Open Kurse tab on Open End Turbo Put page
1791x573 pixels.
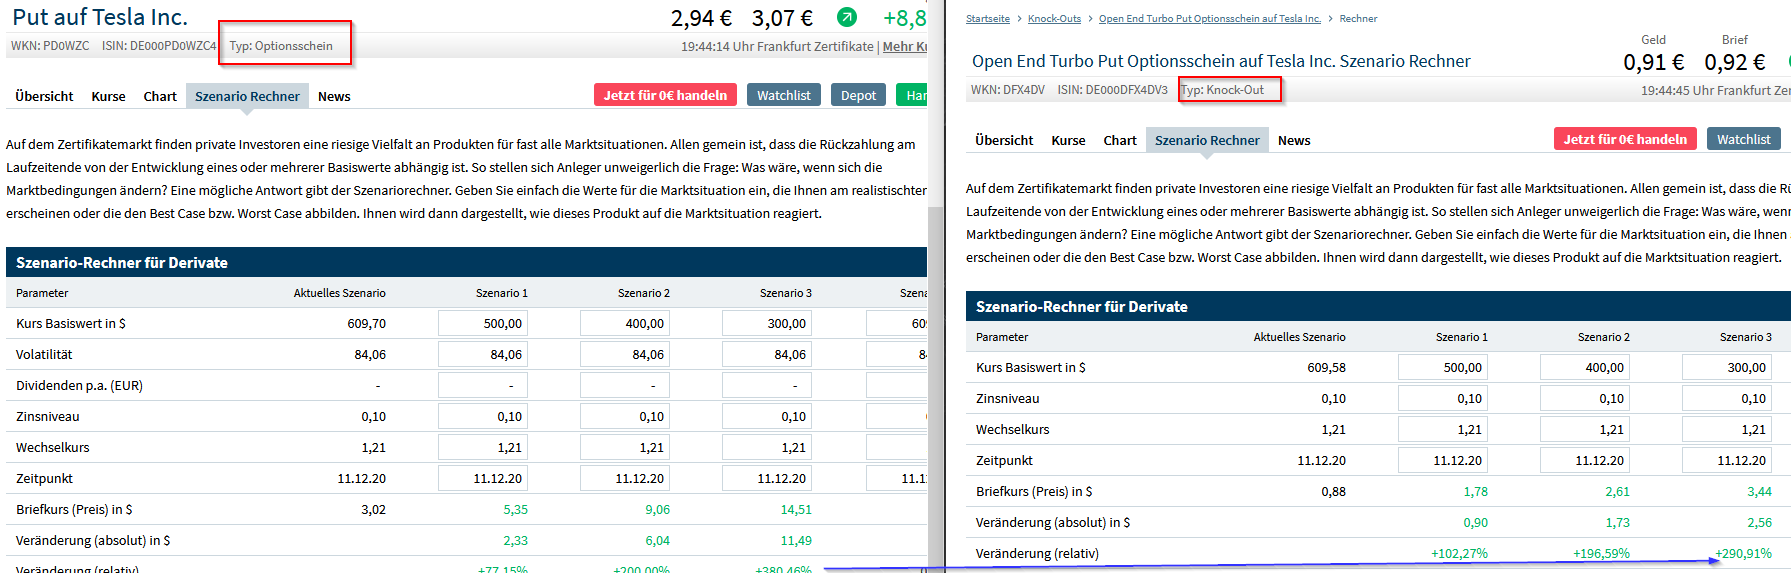point(1068,140)
